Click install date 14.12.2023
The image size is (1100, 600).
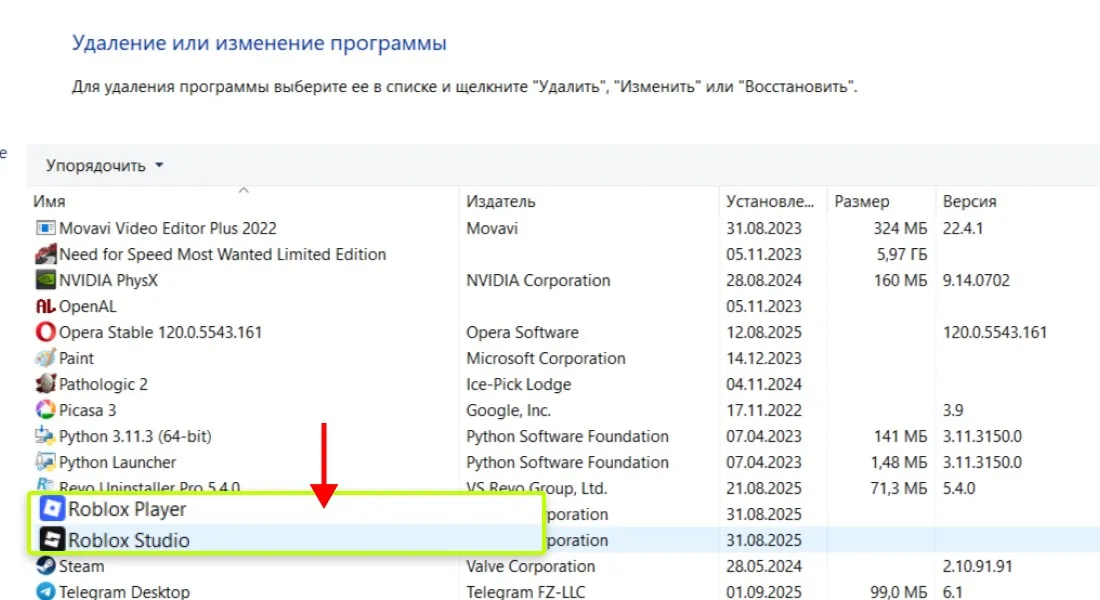(763, 358)
